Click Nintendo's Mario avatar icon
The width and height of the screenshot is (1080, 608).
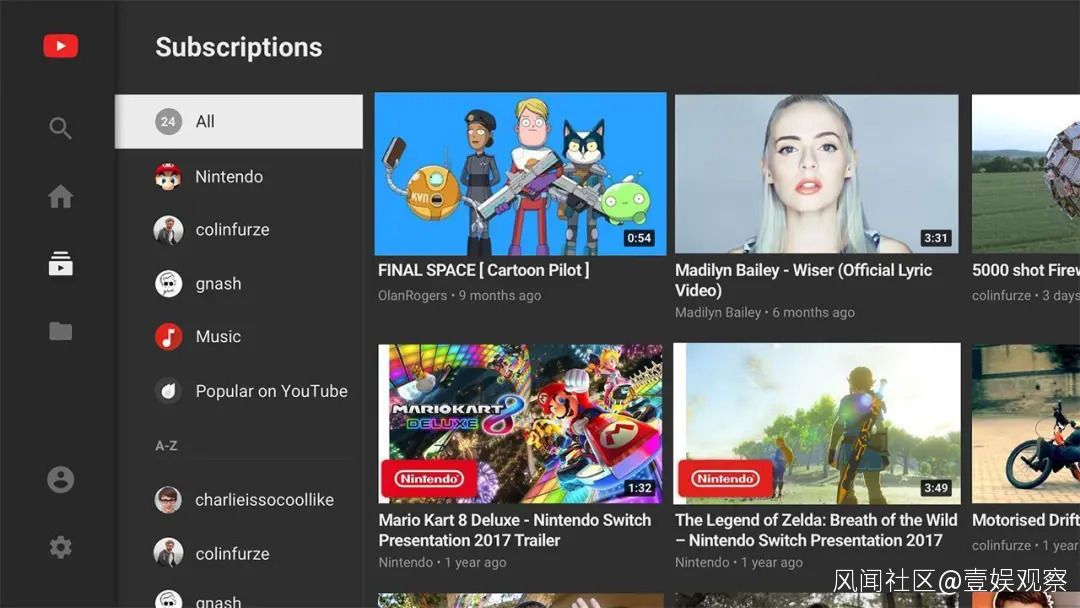168,177
